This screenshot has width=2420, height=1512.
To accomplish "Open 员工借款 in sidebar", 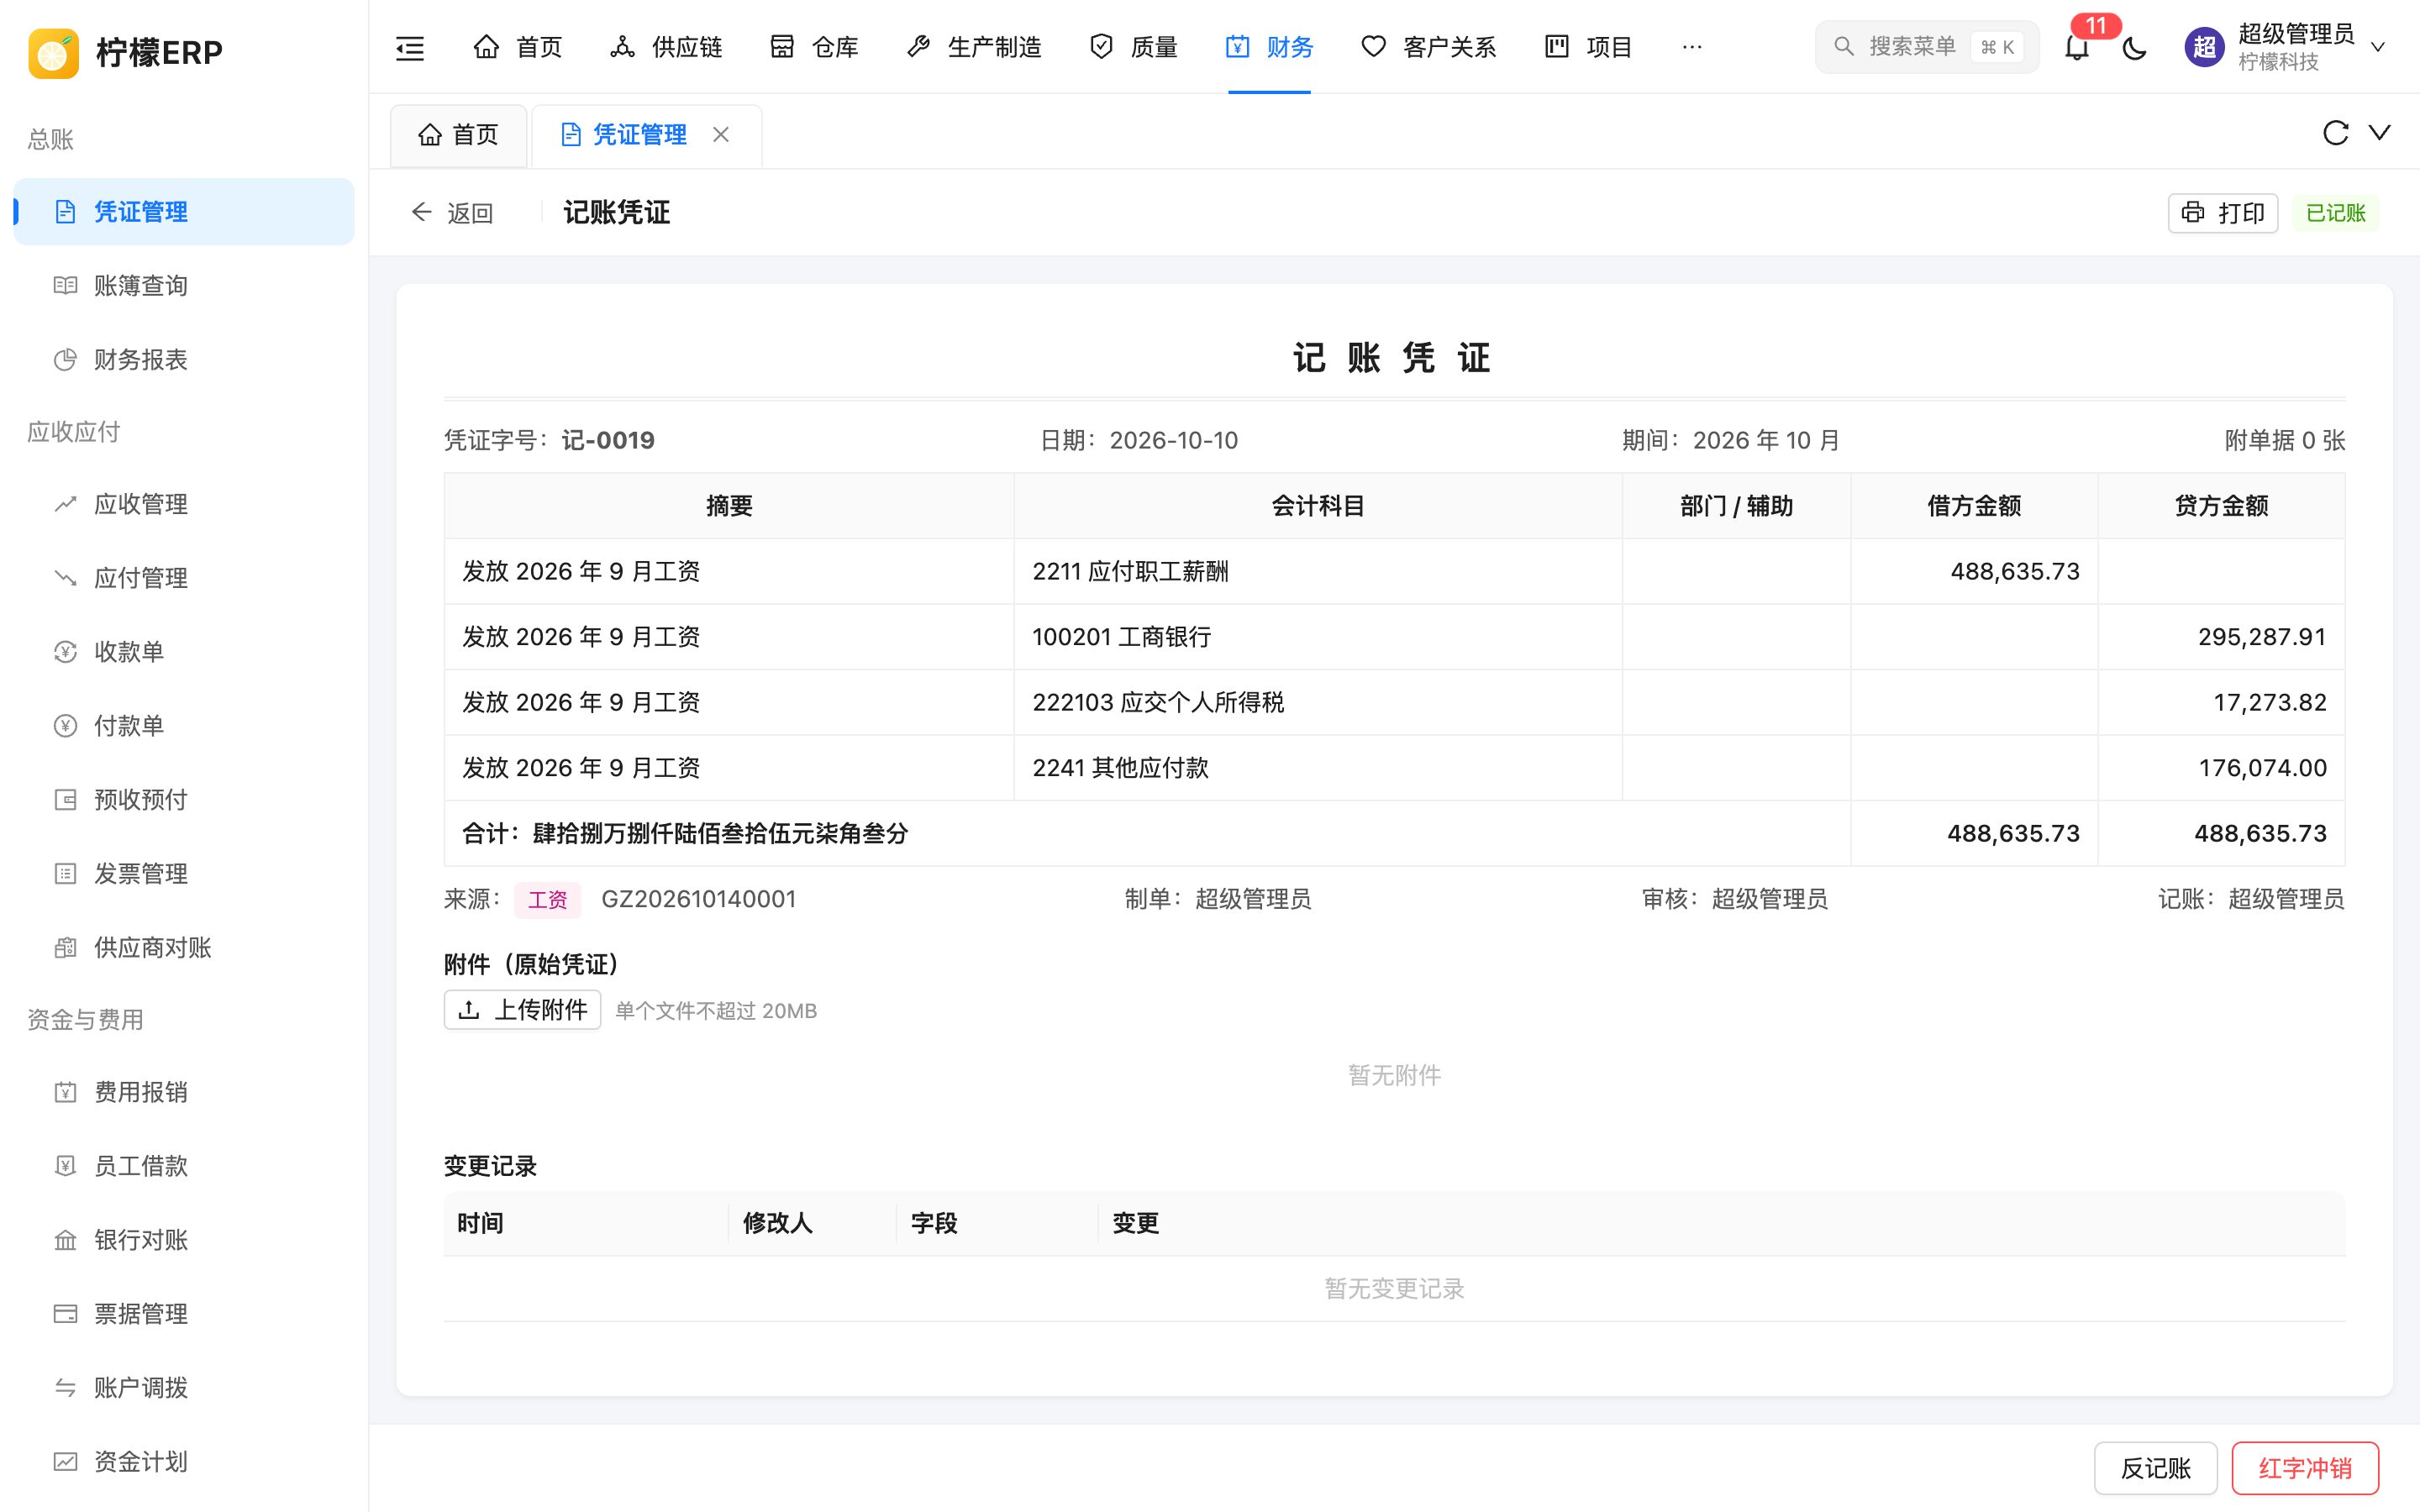I will click(184, 1166).
